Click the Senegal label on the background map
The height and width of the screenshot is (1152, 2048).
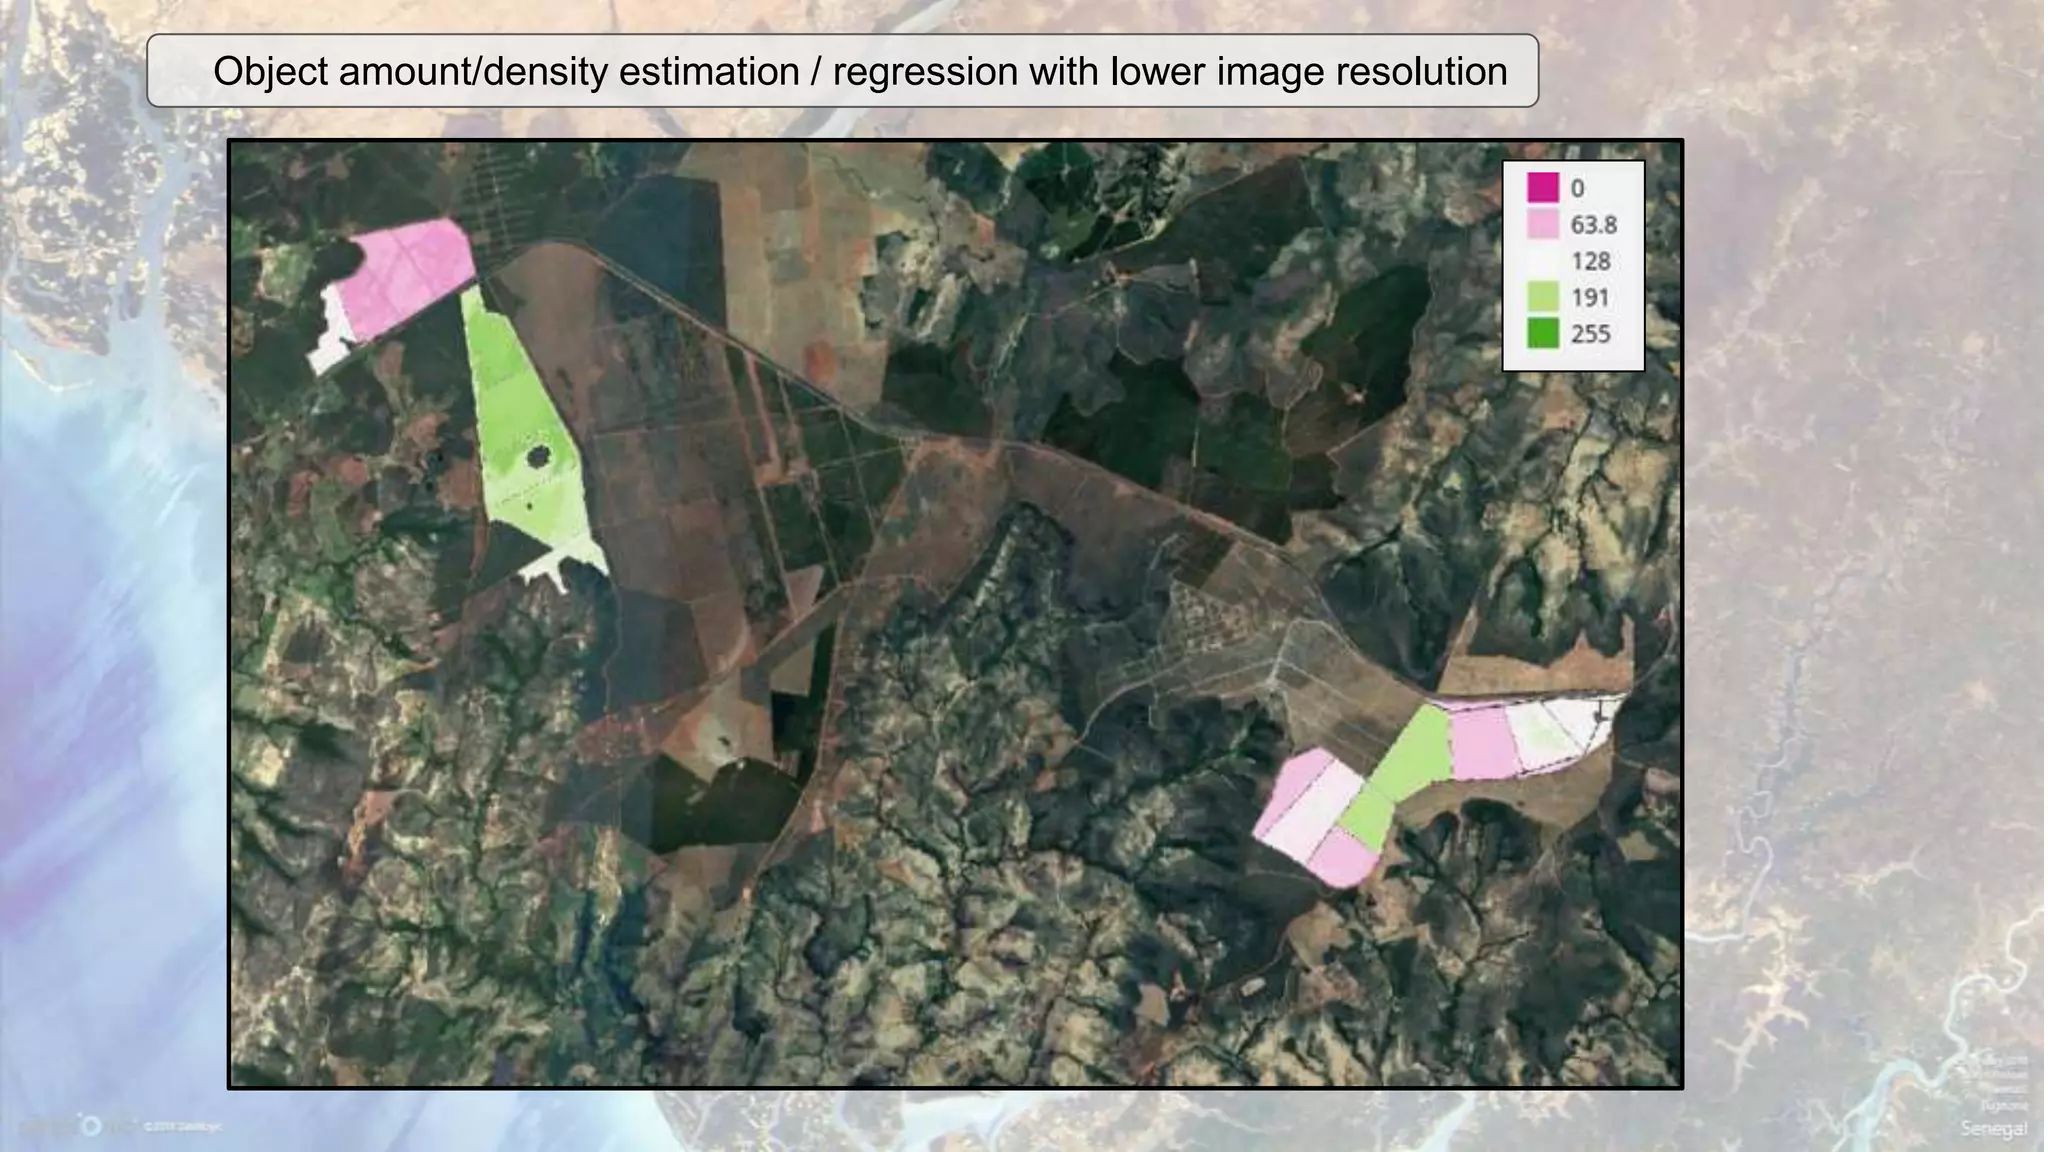pyautogui.click(x=1994, y=1128)
